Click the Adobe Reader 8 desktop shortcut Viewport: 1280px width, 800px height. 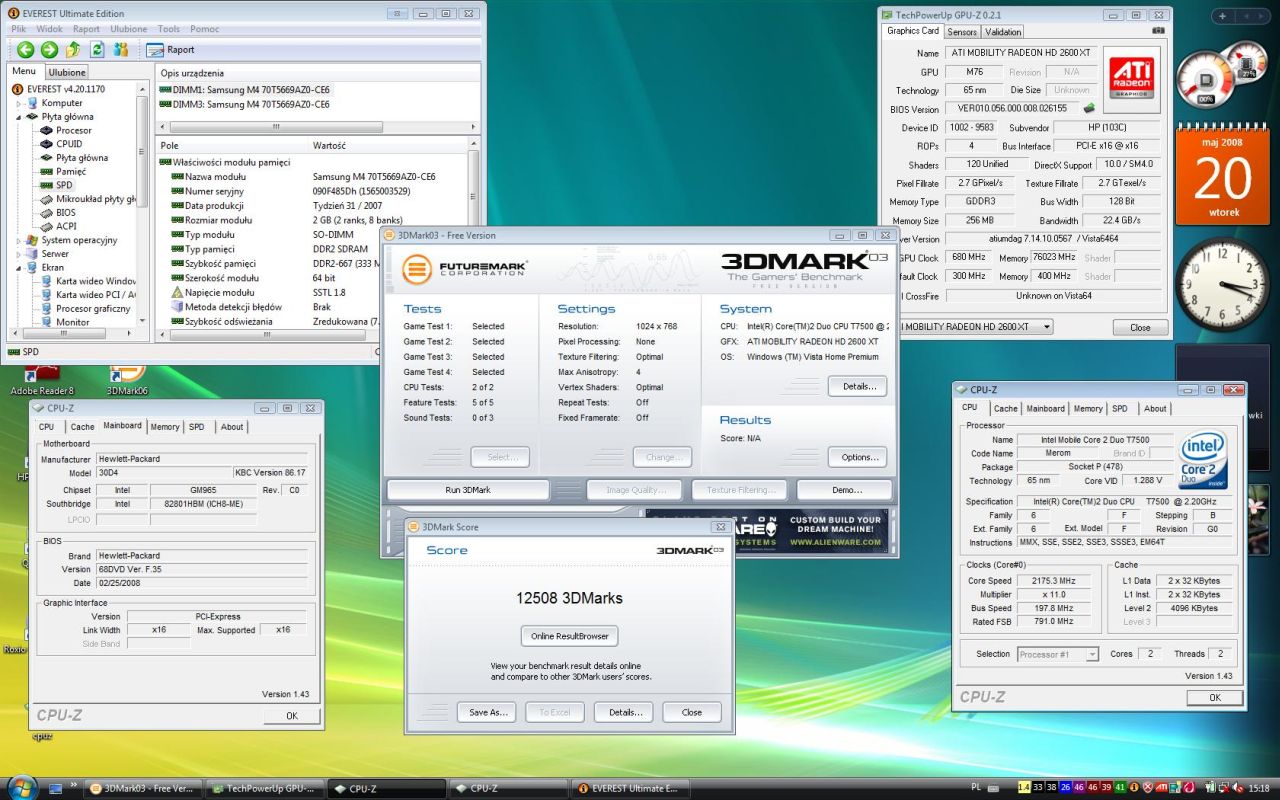[x=42, y=380]
